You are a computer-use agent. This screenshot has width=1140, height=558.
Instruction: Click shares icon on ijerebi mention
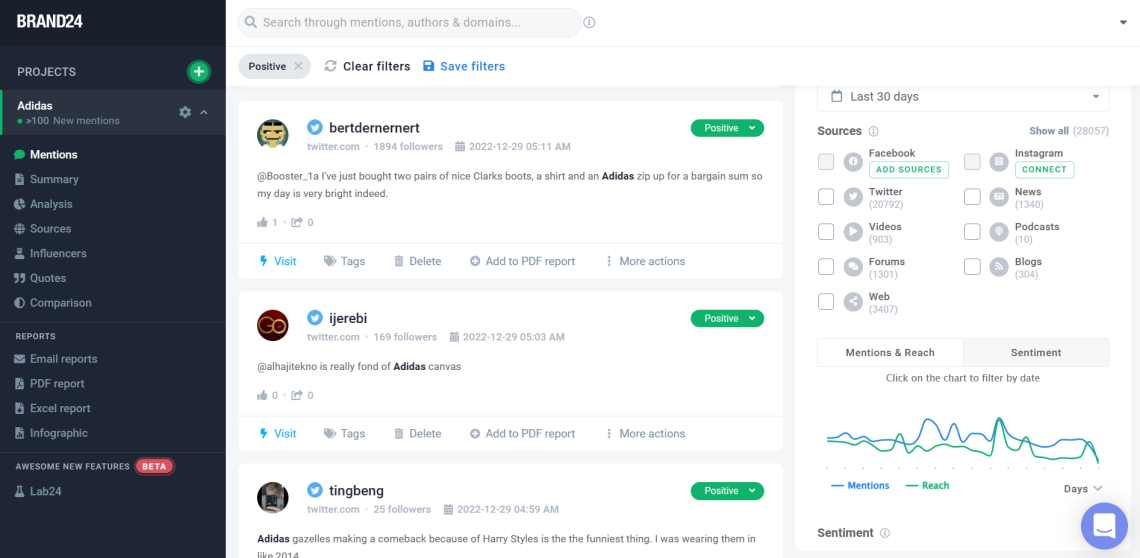297,396
